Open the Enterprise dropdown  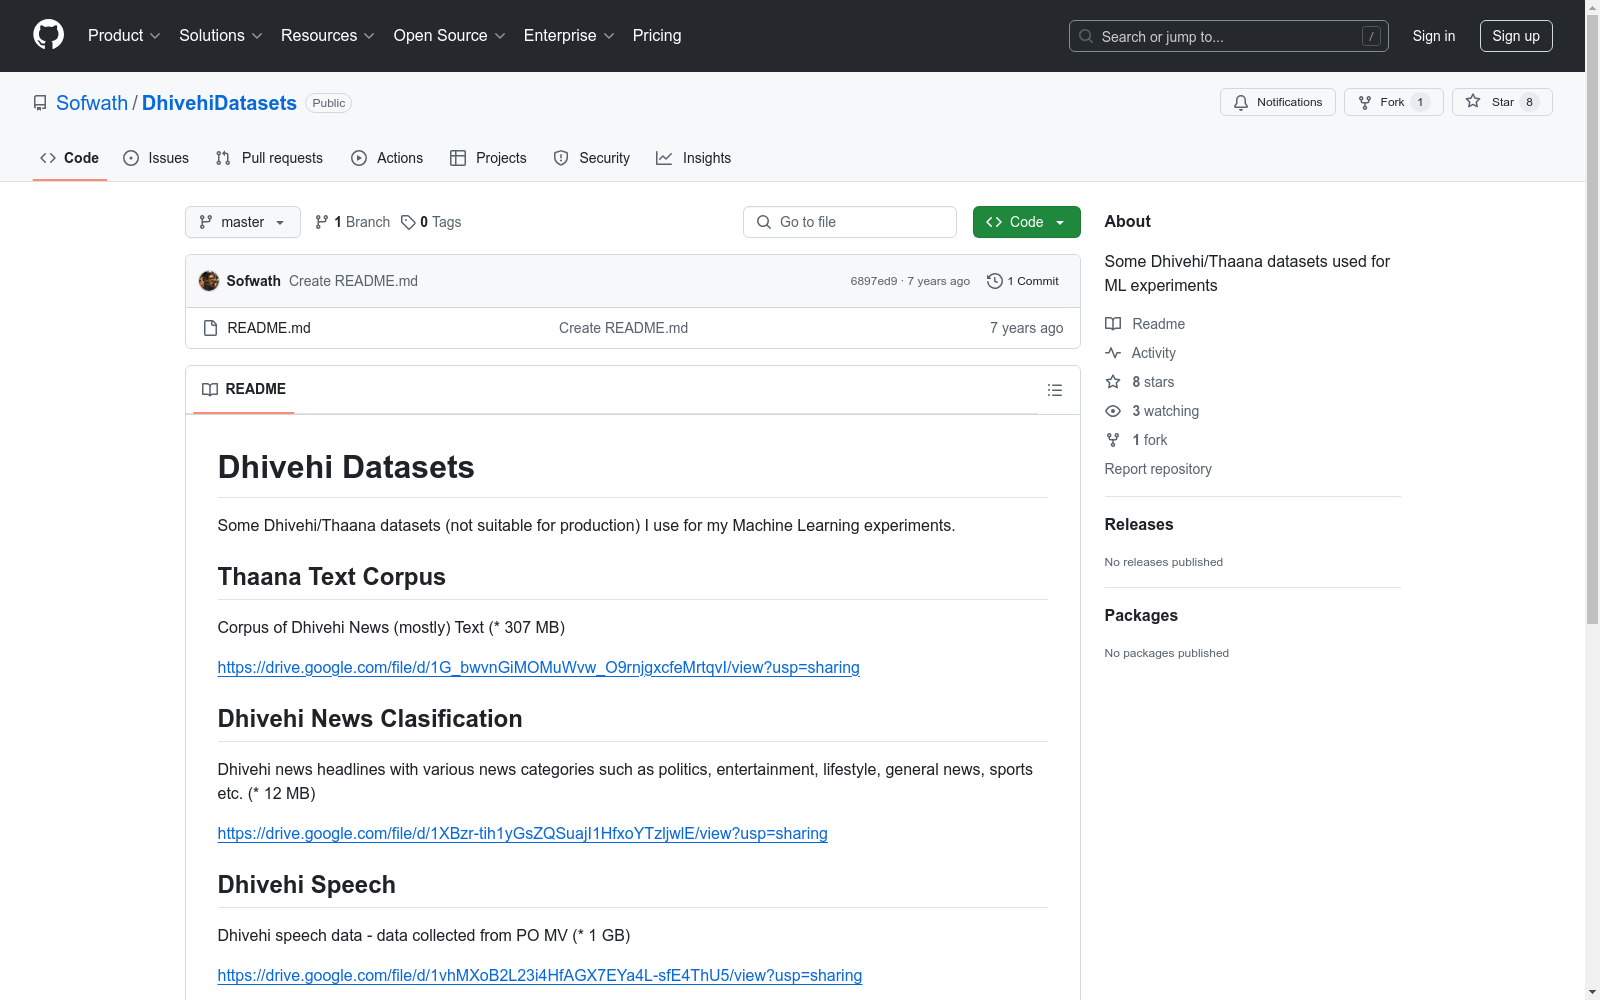click(x=569, y=36)
